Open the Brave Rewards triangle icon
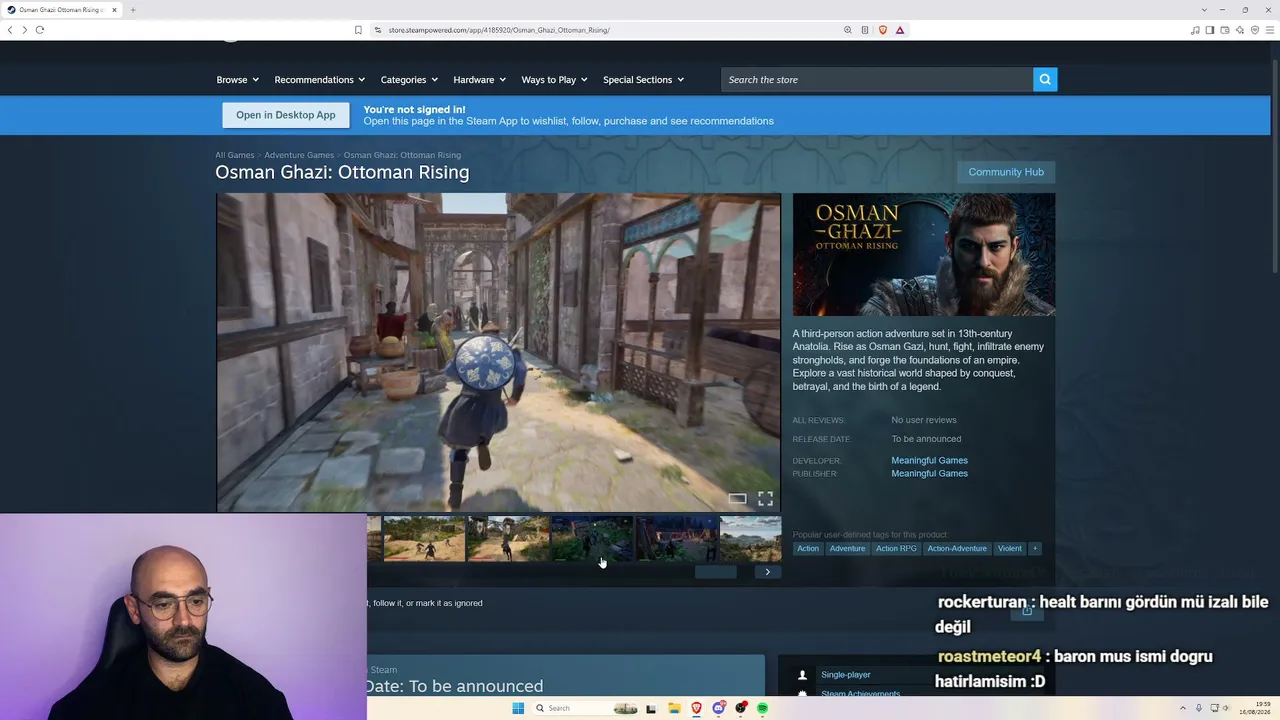This screenshot has width=1280, height=720. point(900,30)
